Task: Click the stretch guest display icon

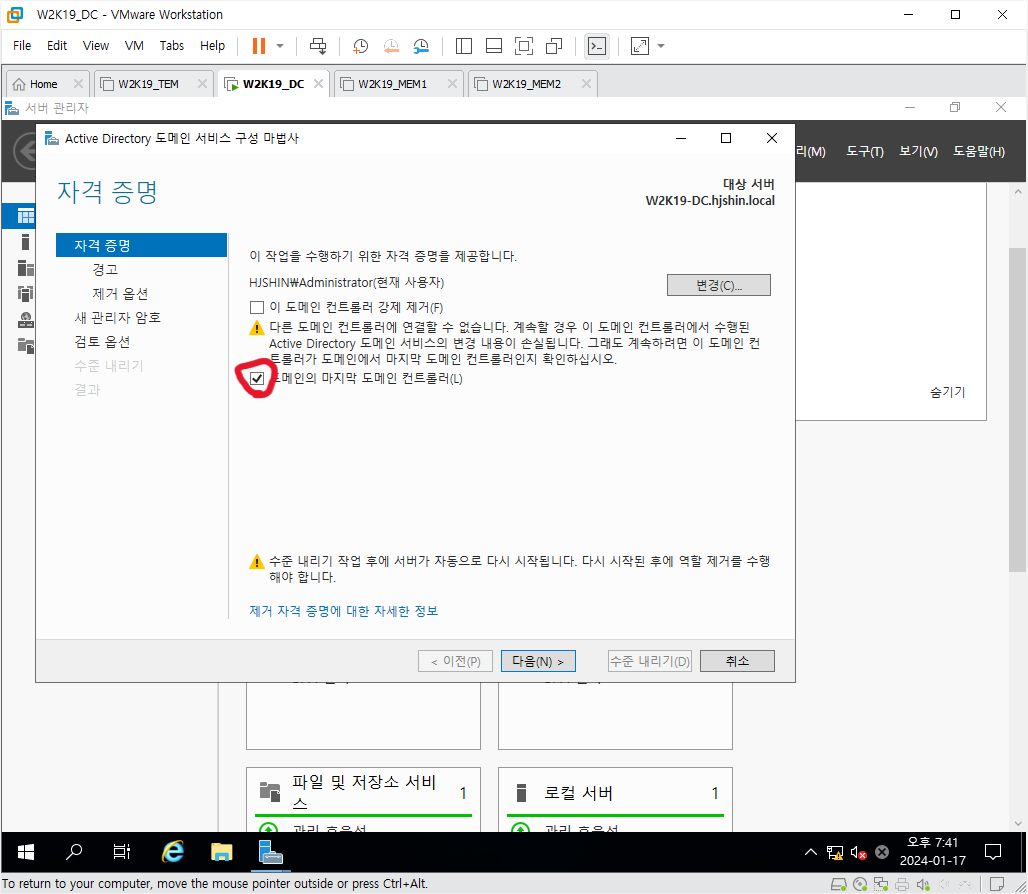Action: (x=639, y=46)
